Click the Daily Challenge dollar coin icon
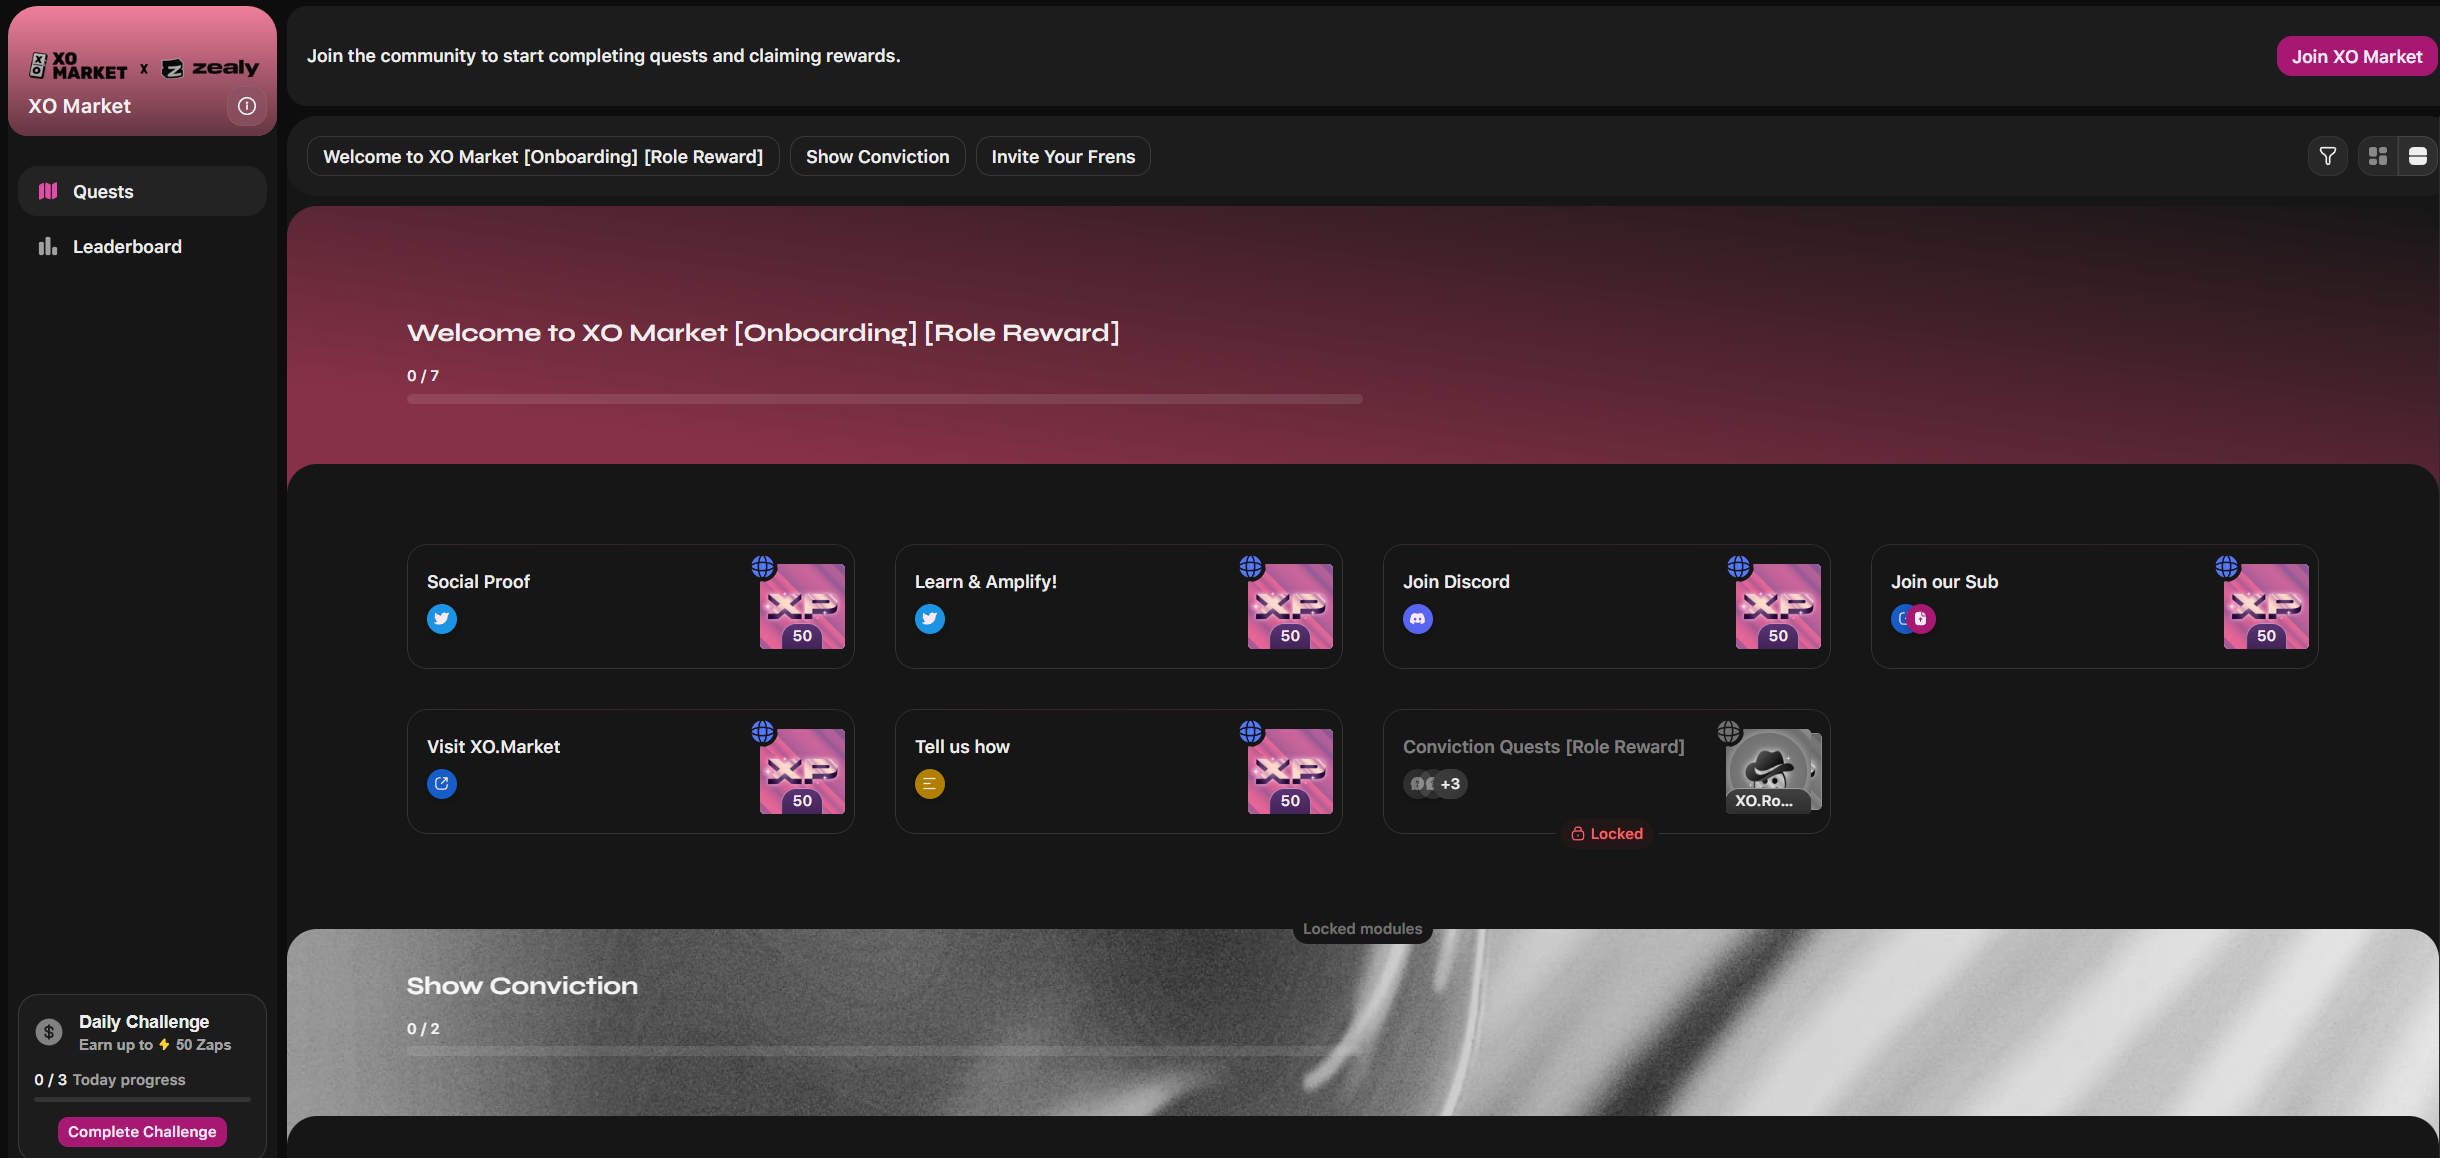Screen dimensions: 2440x1158 coord(49,1032)
